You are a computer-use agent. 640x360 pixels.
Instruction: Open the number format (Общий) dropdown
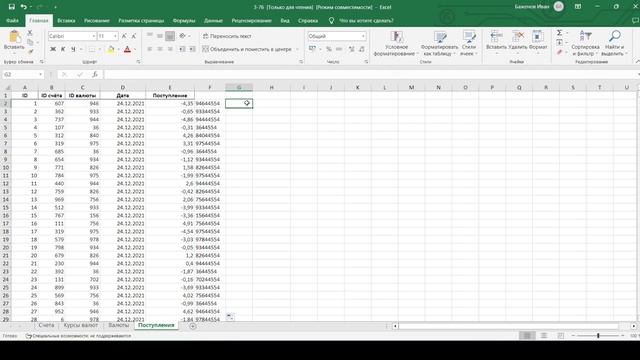pyautogui.click(x=363, y=36)
